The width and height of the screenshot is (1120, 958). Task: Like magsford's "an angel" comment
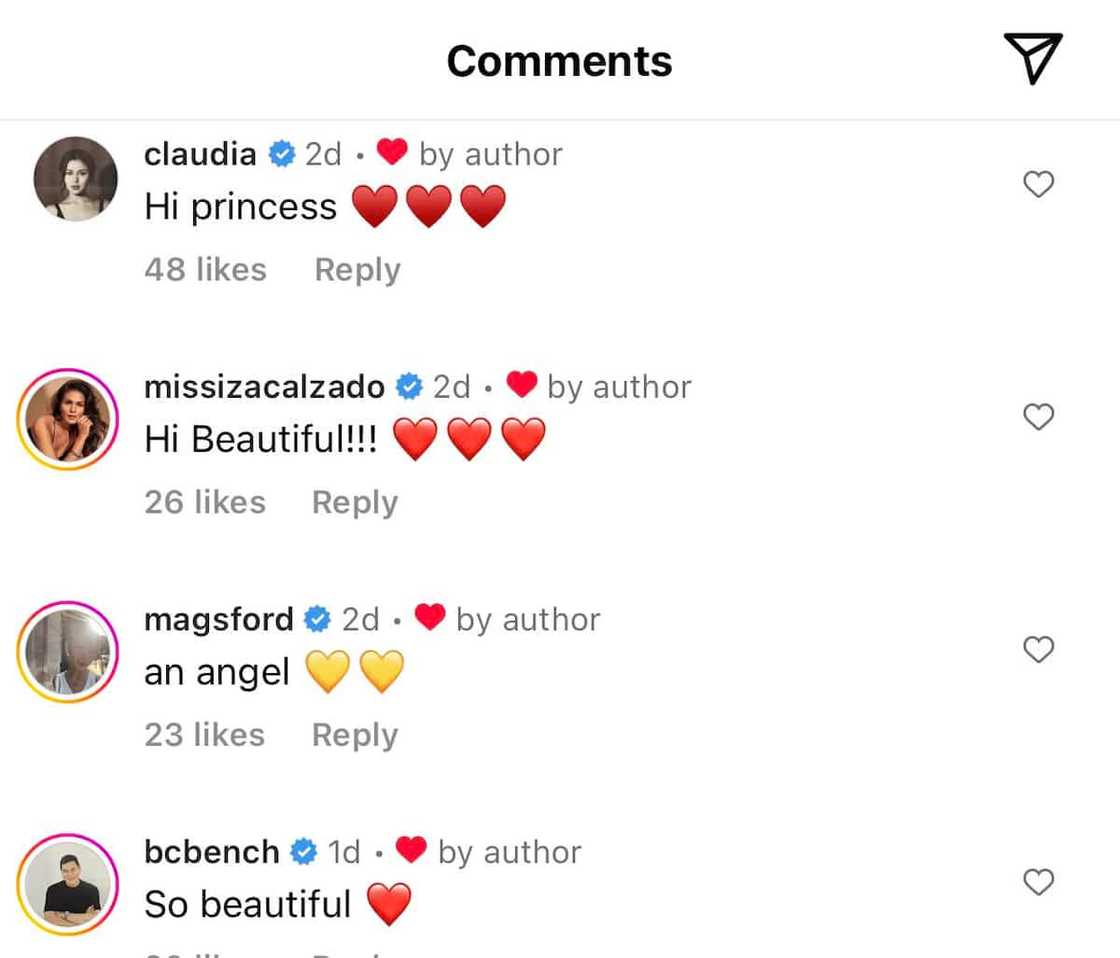[x=1039, y=650]
